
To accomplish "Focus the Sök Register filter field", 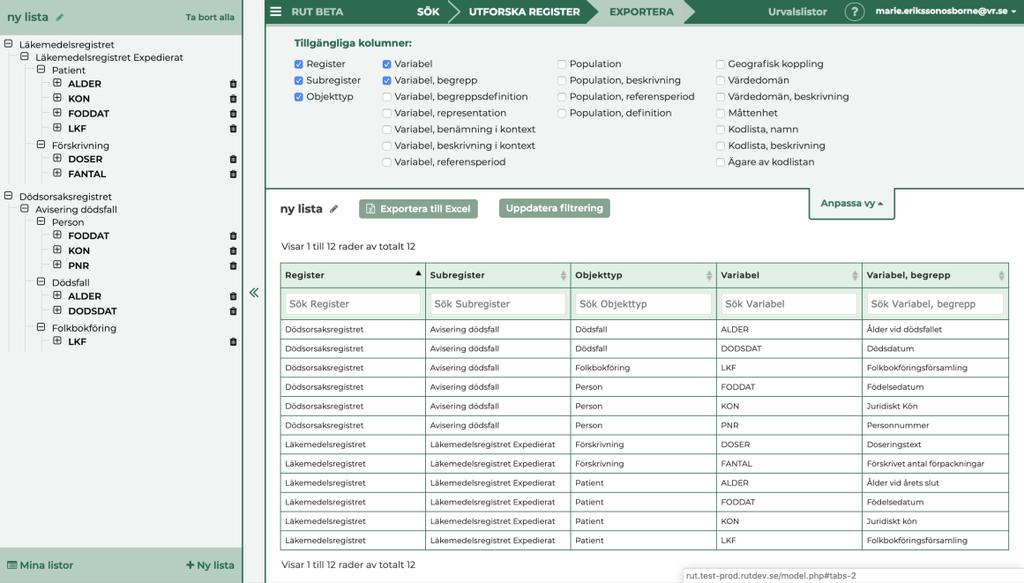I will tap(353, 304).
